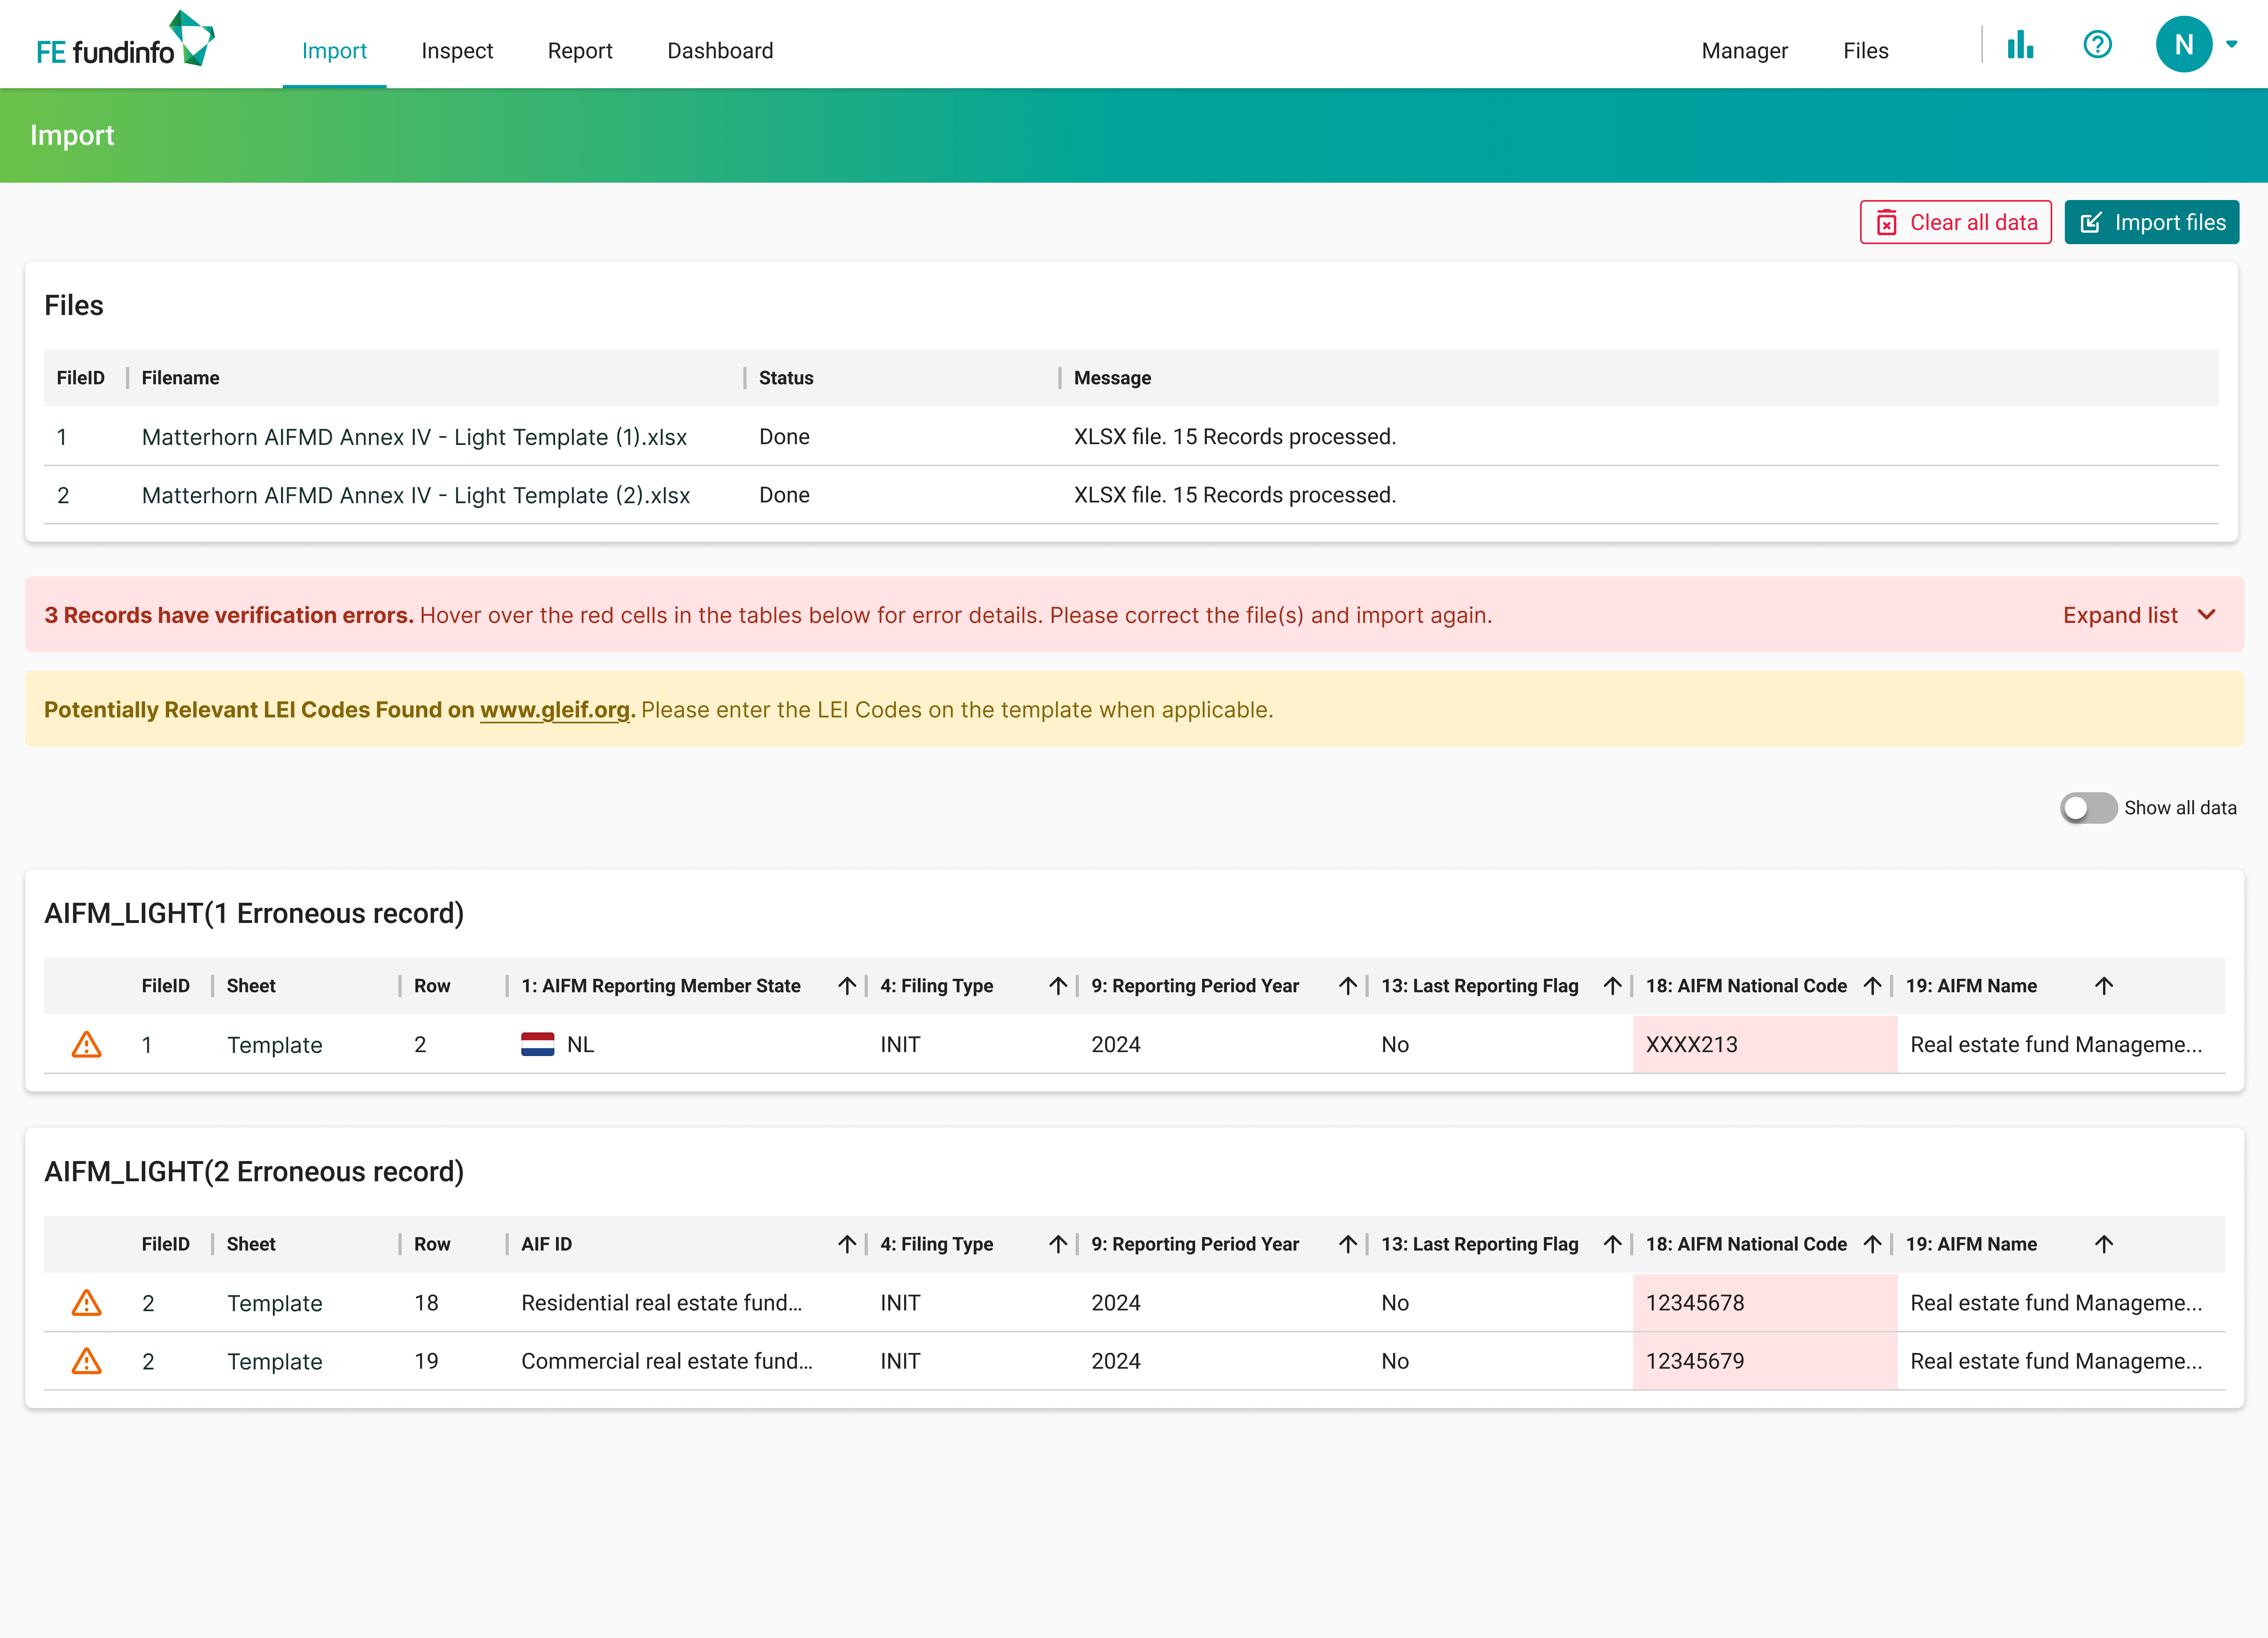Screen dimensions: 2268x1638
Task: Sort first table by AIFM Reporting Member State arrow
Action: pyautogui.click(x=847, y=986)
